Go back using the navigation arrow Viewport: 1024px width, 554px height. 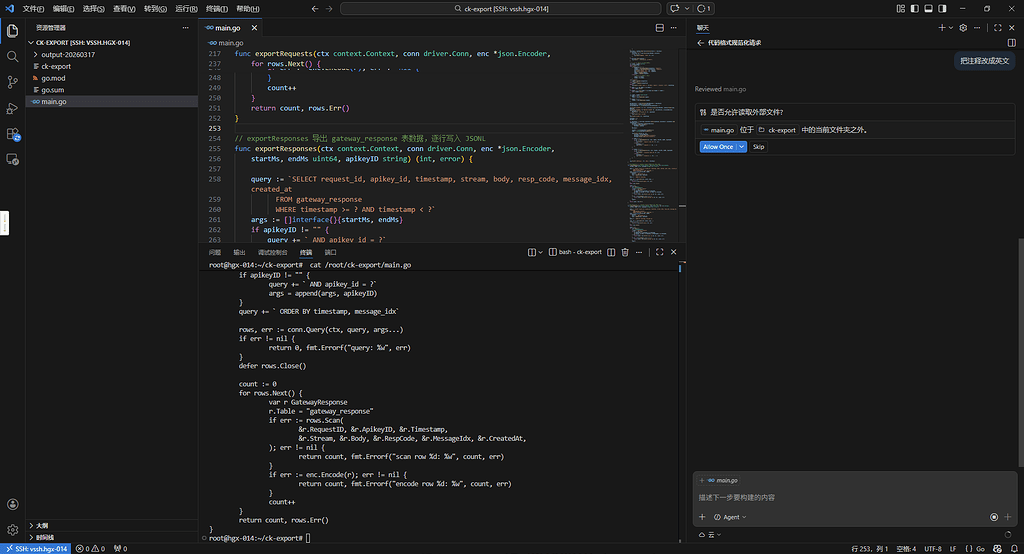pos(315,8)
